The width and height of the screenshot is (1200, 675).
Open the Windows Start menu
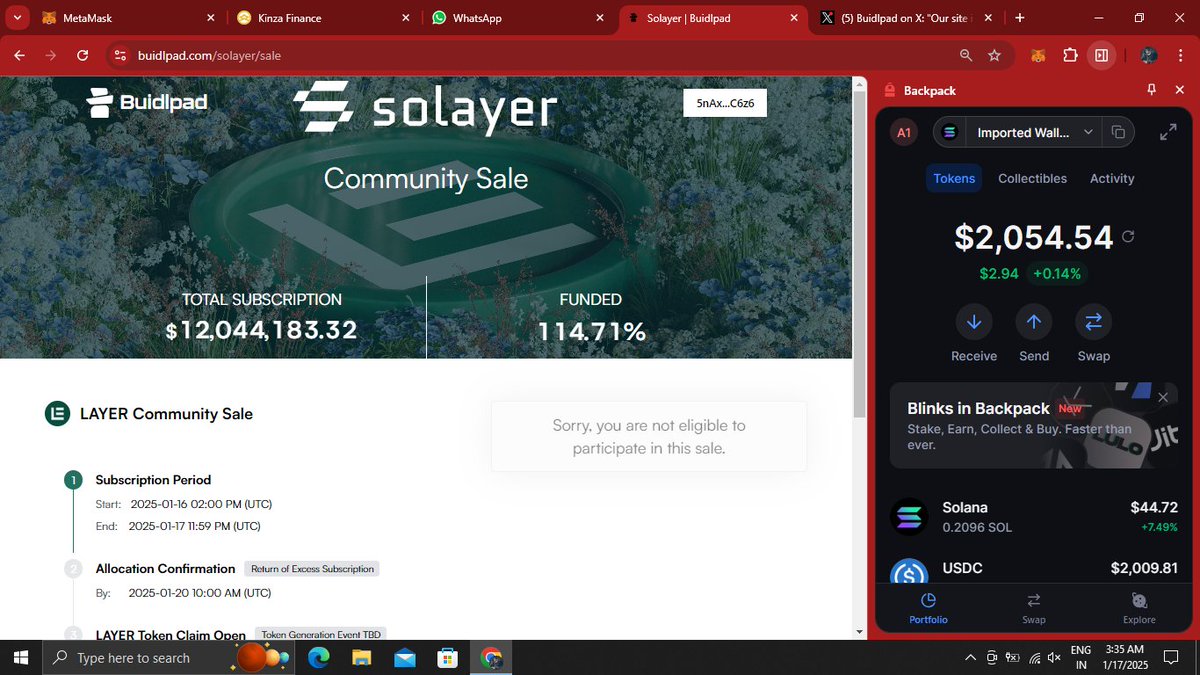point(20,657)
